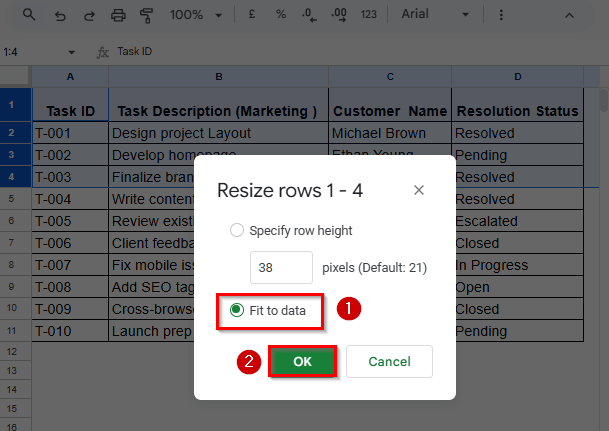The image size is (609, 431).
Task: Select the Fit to data radio option
Action: pyautogui.click(x=237, y=310)
